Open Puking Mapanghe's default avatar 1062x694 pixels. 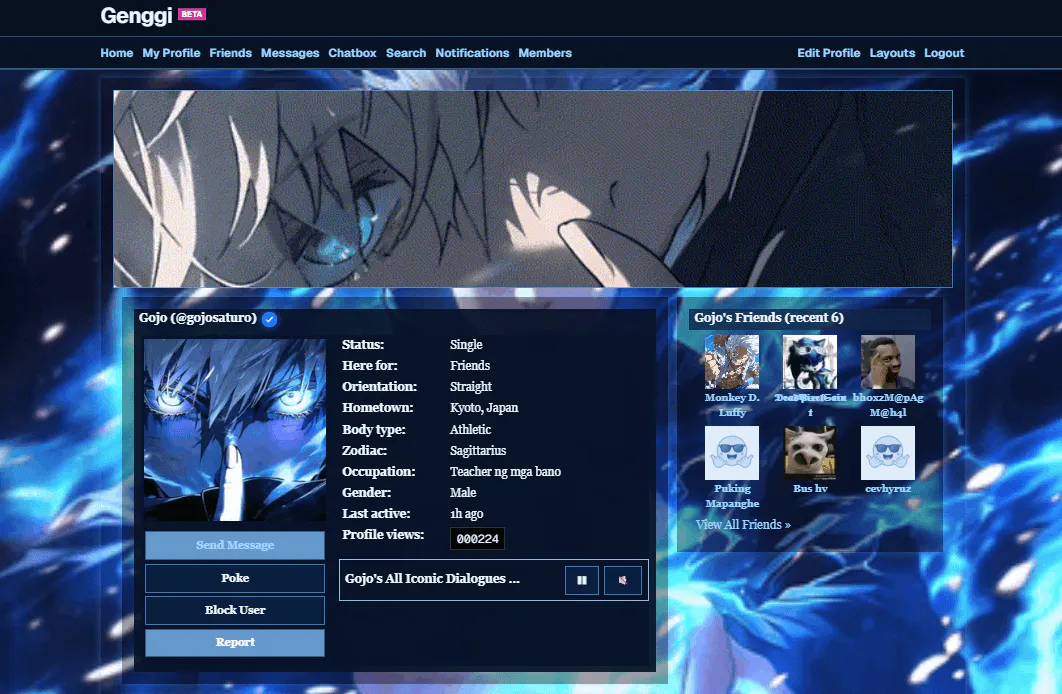[x=731, y=453]
